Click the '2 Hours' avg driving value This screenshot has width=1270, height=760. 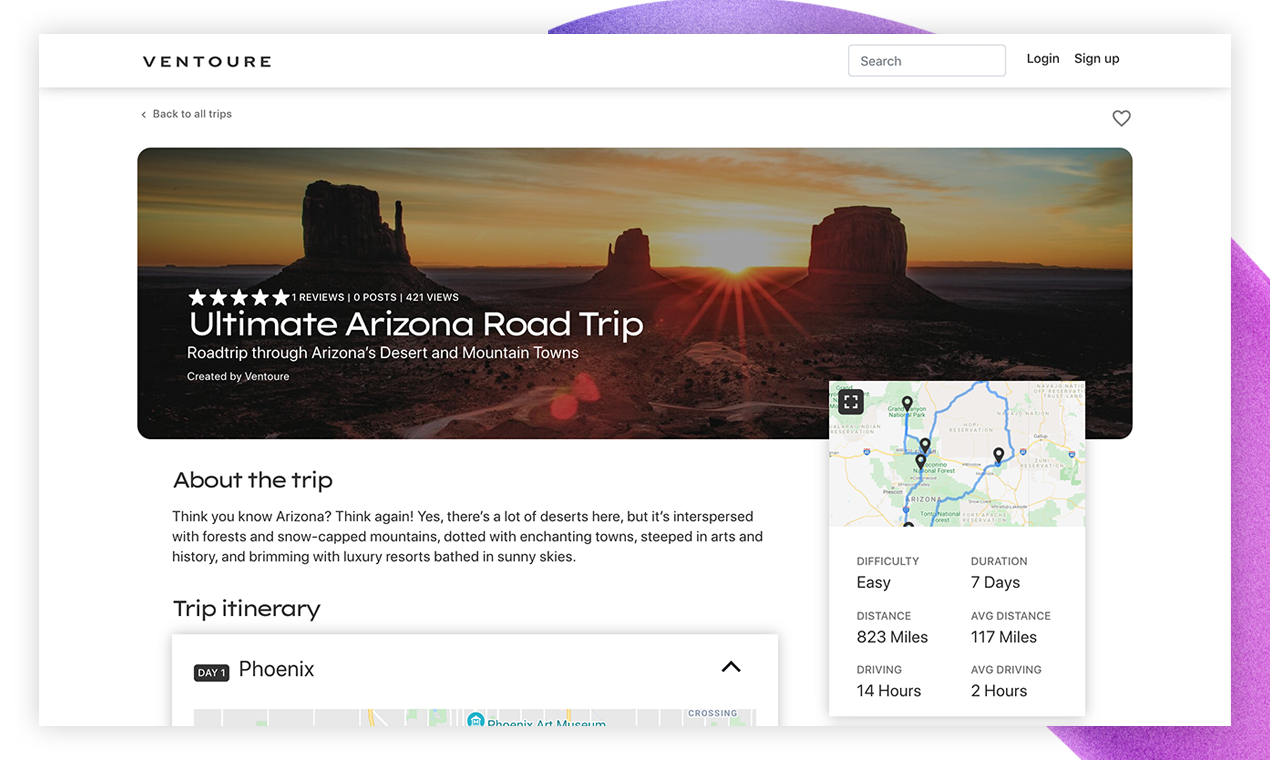pyautogui.click(x=999, y=691)
